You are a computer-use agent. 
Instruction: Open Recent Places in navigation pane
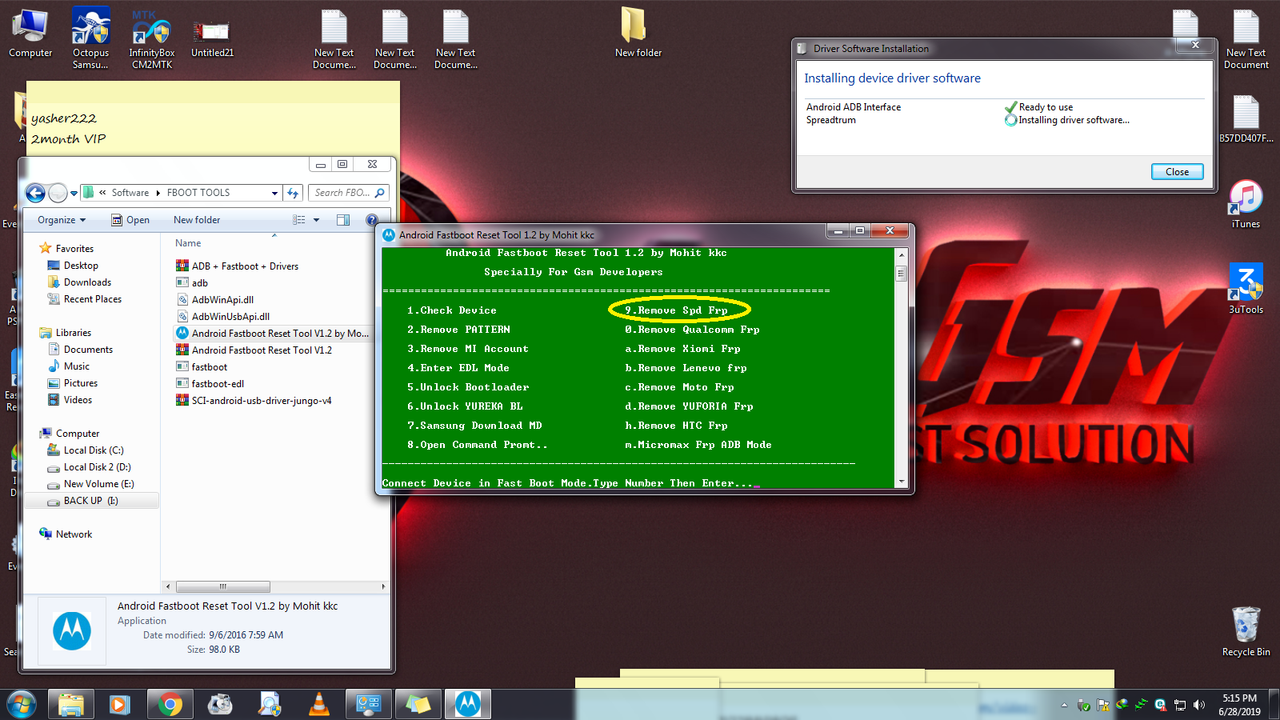click(x=92, y=299)
